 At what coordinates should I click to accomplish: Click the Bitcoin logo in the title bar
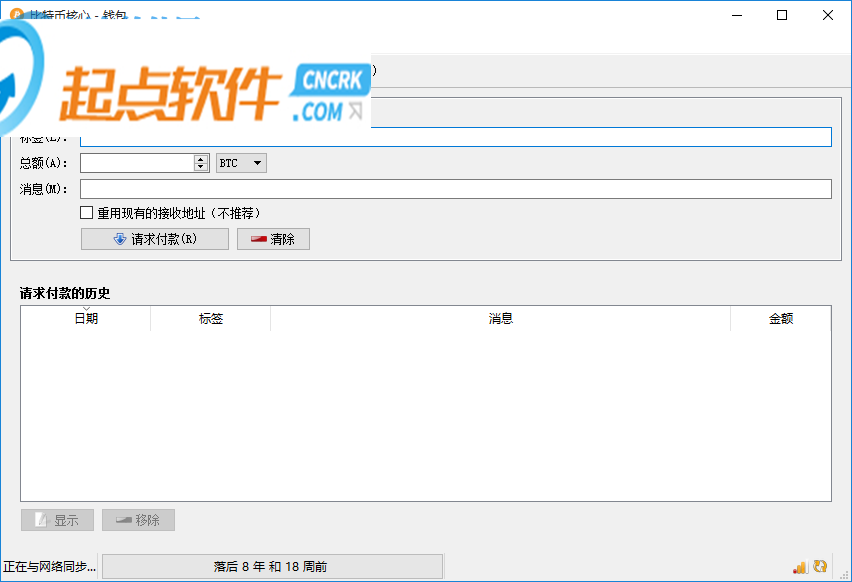(x=16, y=14)
